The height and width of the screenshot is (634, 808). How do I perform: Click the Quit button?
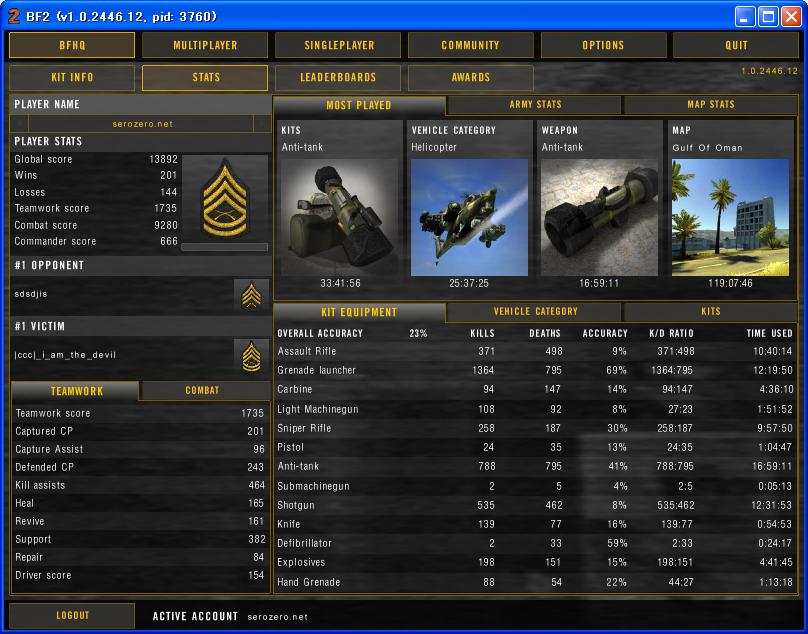tap(736, 45)
